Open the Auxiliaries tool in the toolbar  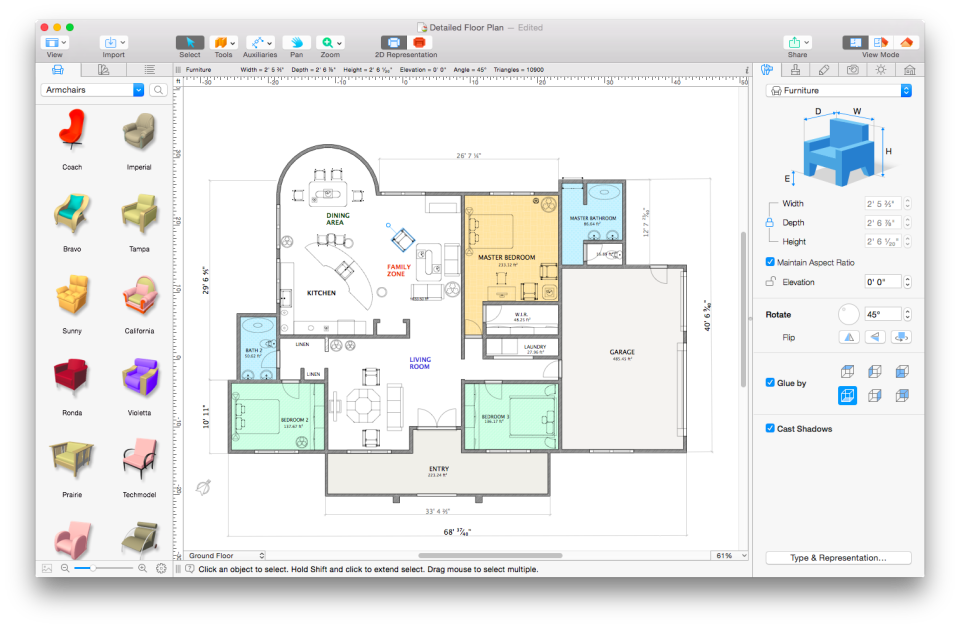[258, 43]
